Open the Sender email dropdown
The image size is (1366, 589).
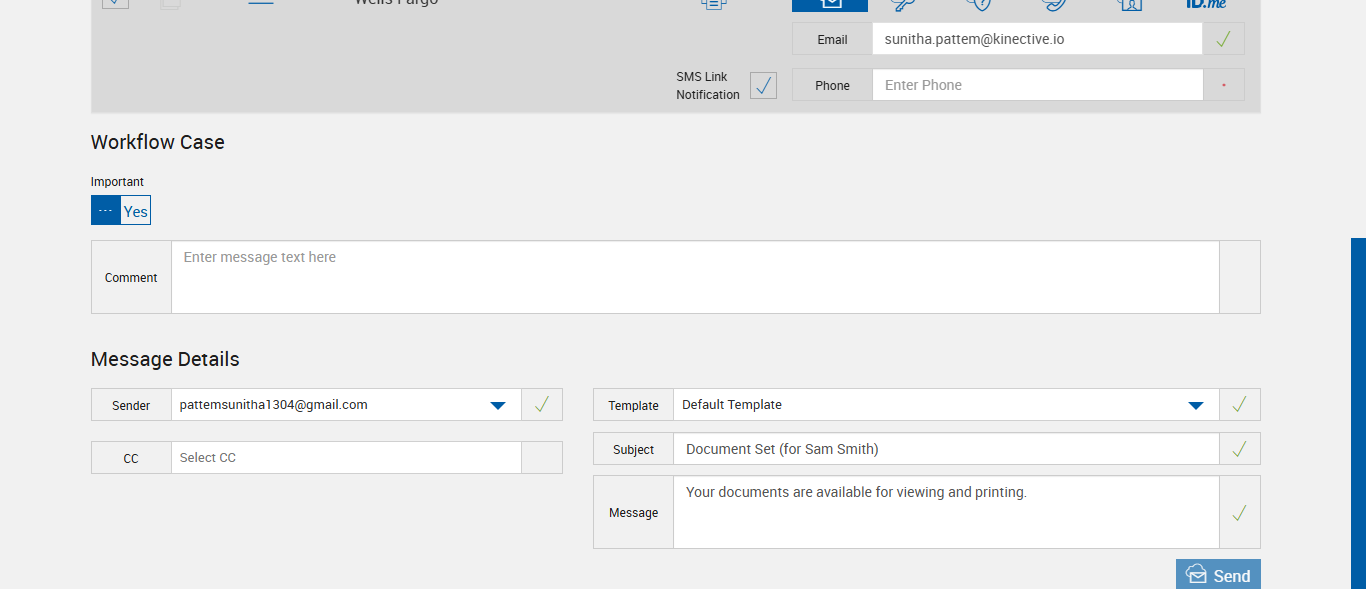point(497,405)
